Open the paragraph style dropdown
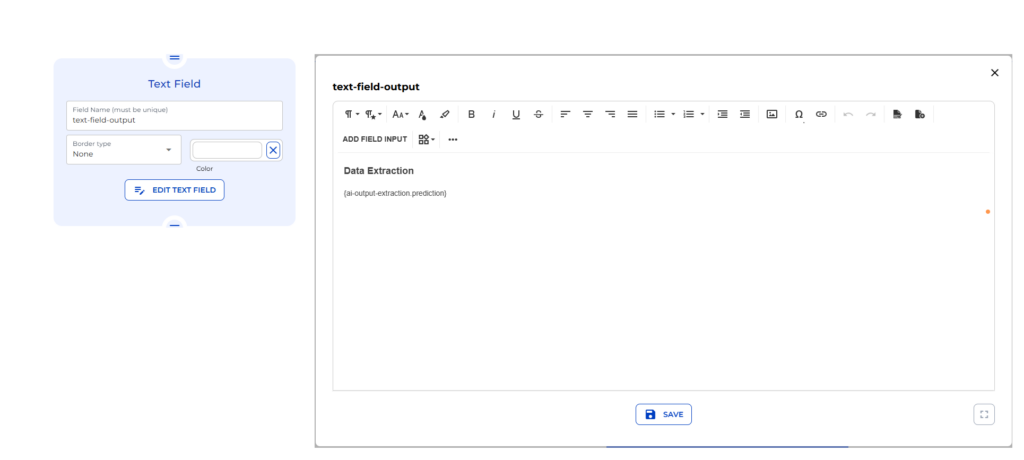This screenshot has height=460, width=1024. 374,114
